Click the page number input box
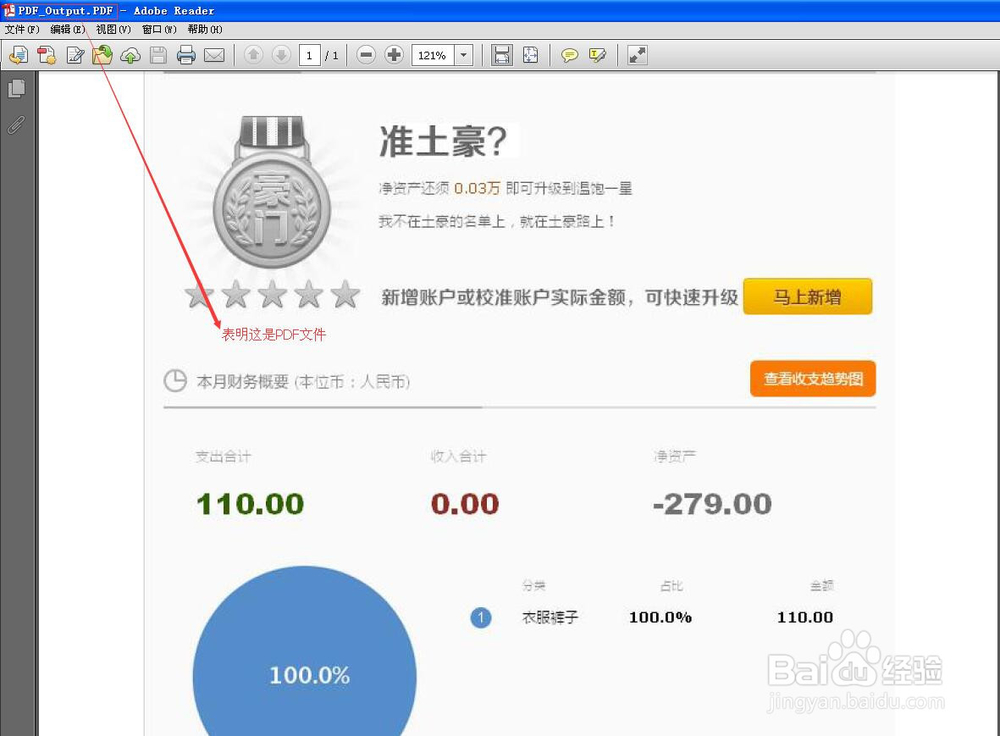 click(310, 55)
